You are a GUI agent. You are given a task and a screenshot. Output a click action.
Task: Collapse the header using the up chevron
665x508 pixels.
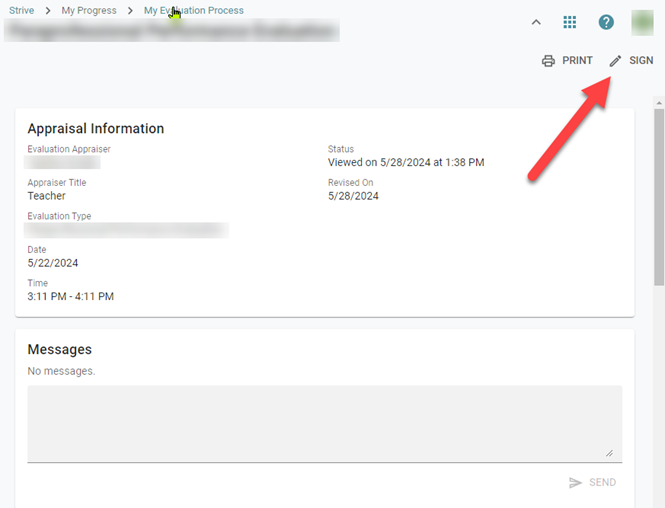(536, 22)
